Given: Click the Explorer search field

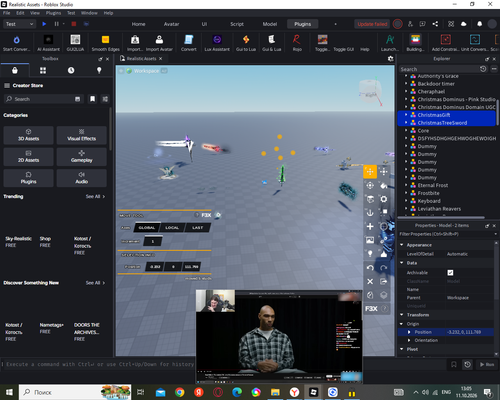Looking at the screenshot, I should click(x=438, y=69).
